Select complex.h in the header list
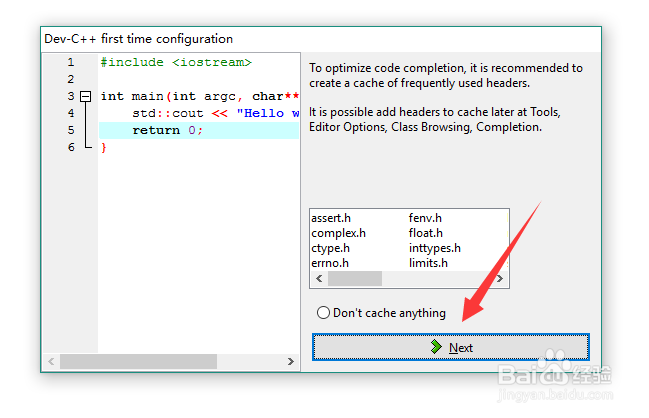 point(339,233)
